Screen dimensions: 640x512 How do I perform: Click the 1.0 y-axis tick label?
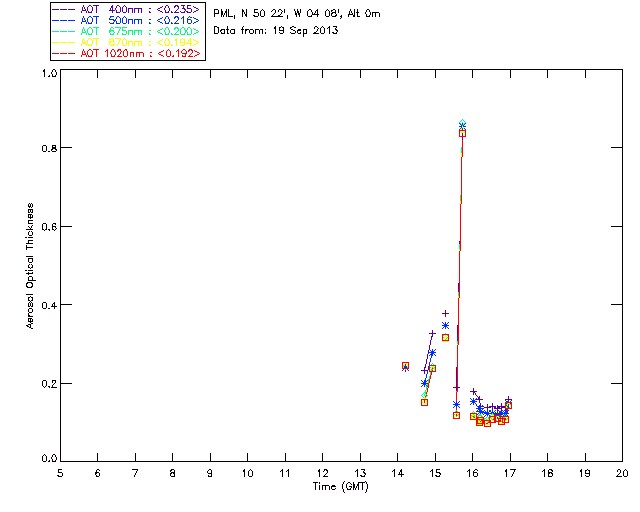[x=49, y=73]
